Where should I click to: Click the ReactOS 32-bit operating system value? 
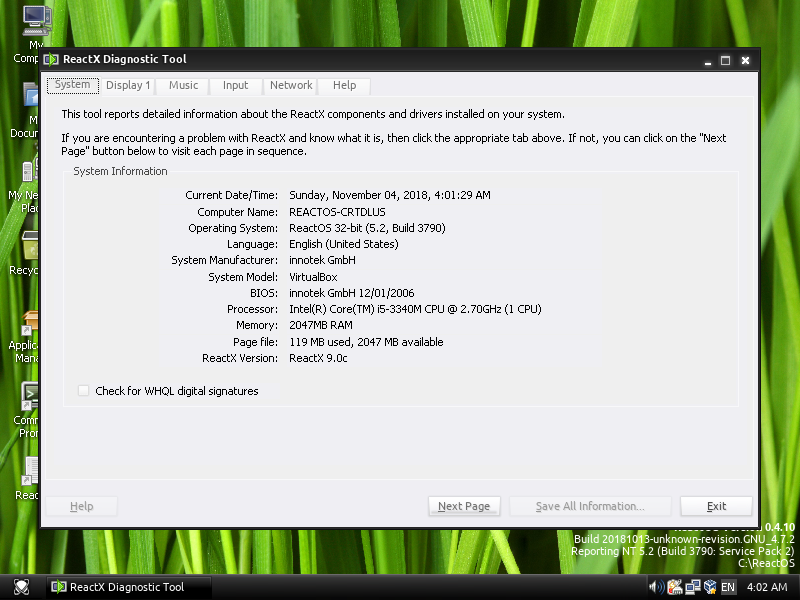point(367,228)
